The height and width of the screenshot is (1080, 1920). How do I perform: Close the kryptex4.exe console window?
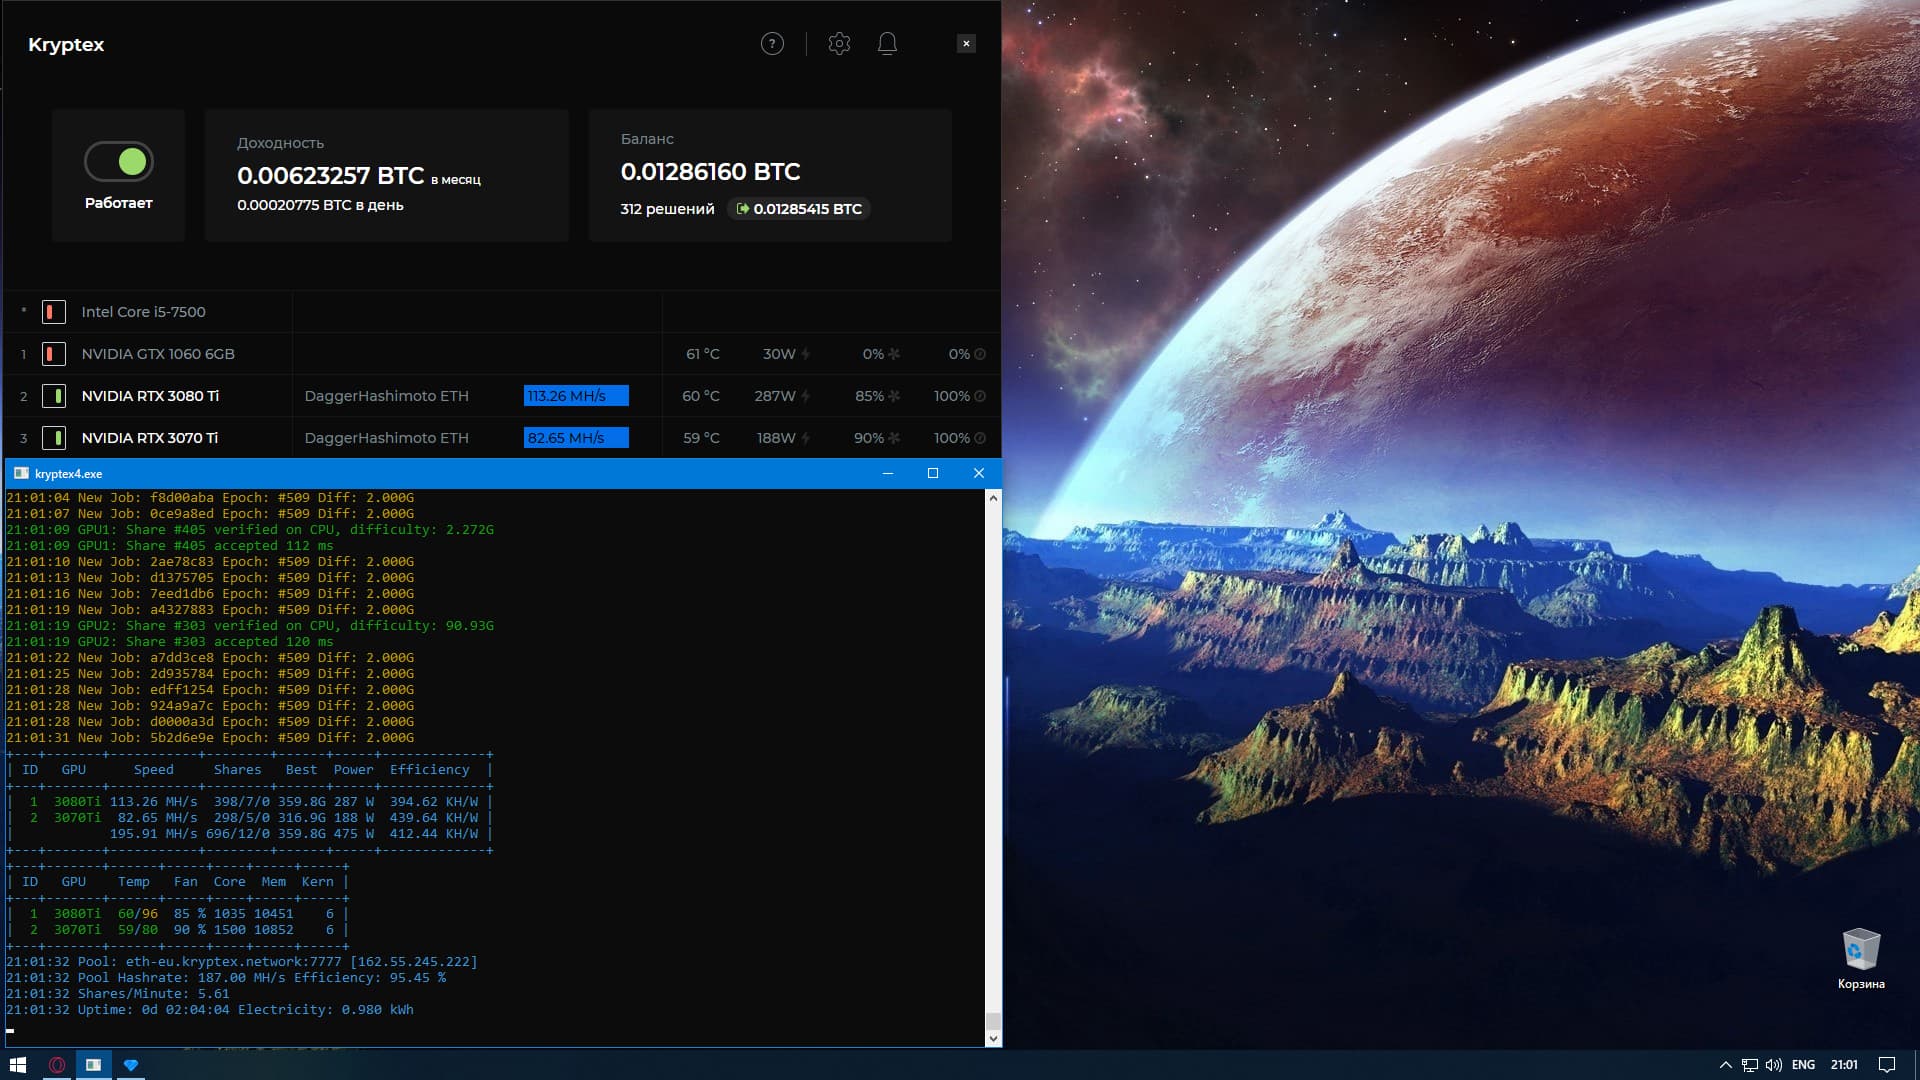(979, 473)
